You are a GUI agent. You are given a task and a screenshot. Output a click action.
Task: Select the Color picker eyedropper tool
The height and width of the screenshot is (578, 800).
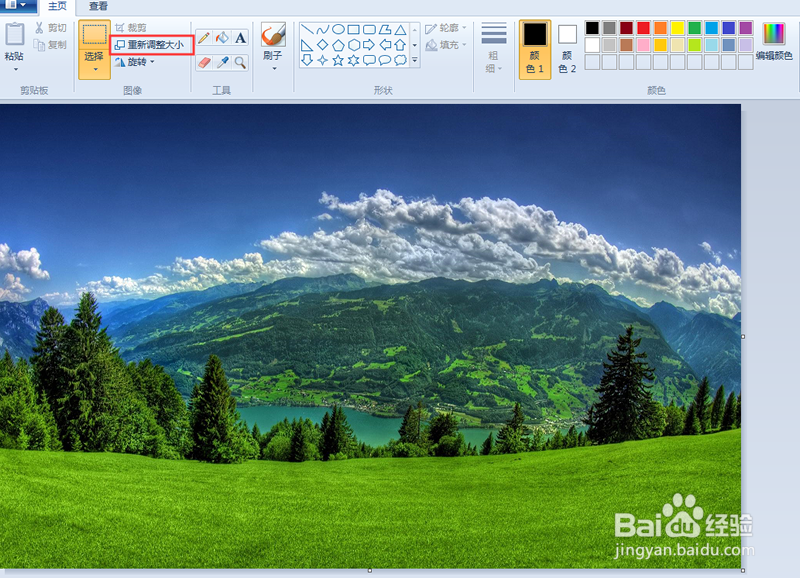[222, 63]
